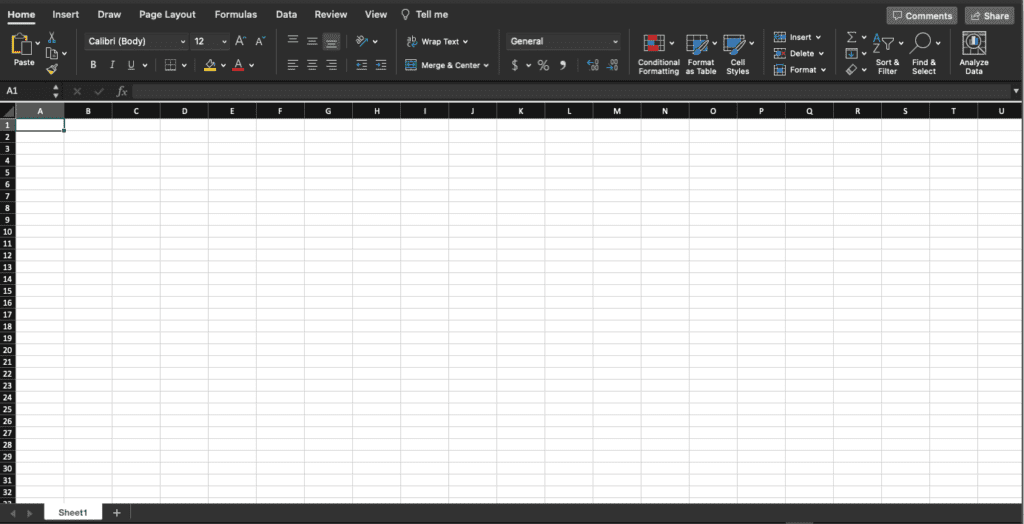Apply the red Font Color A
This screenshot has height=524, width=1024.
click(x=238, y=65)
